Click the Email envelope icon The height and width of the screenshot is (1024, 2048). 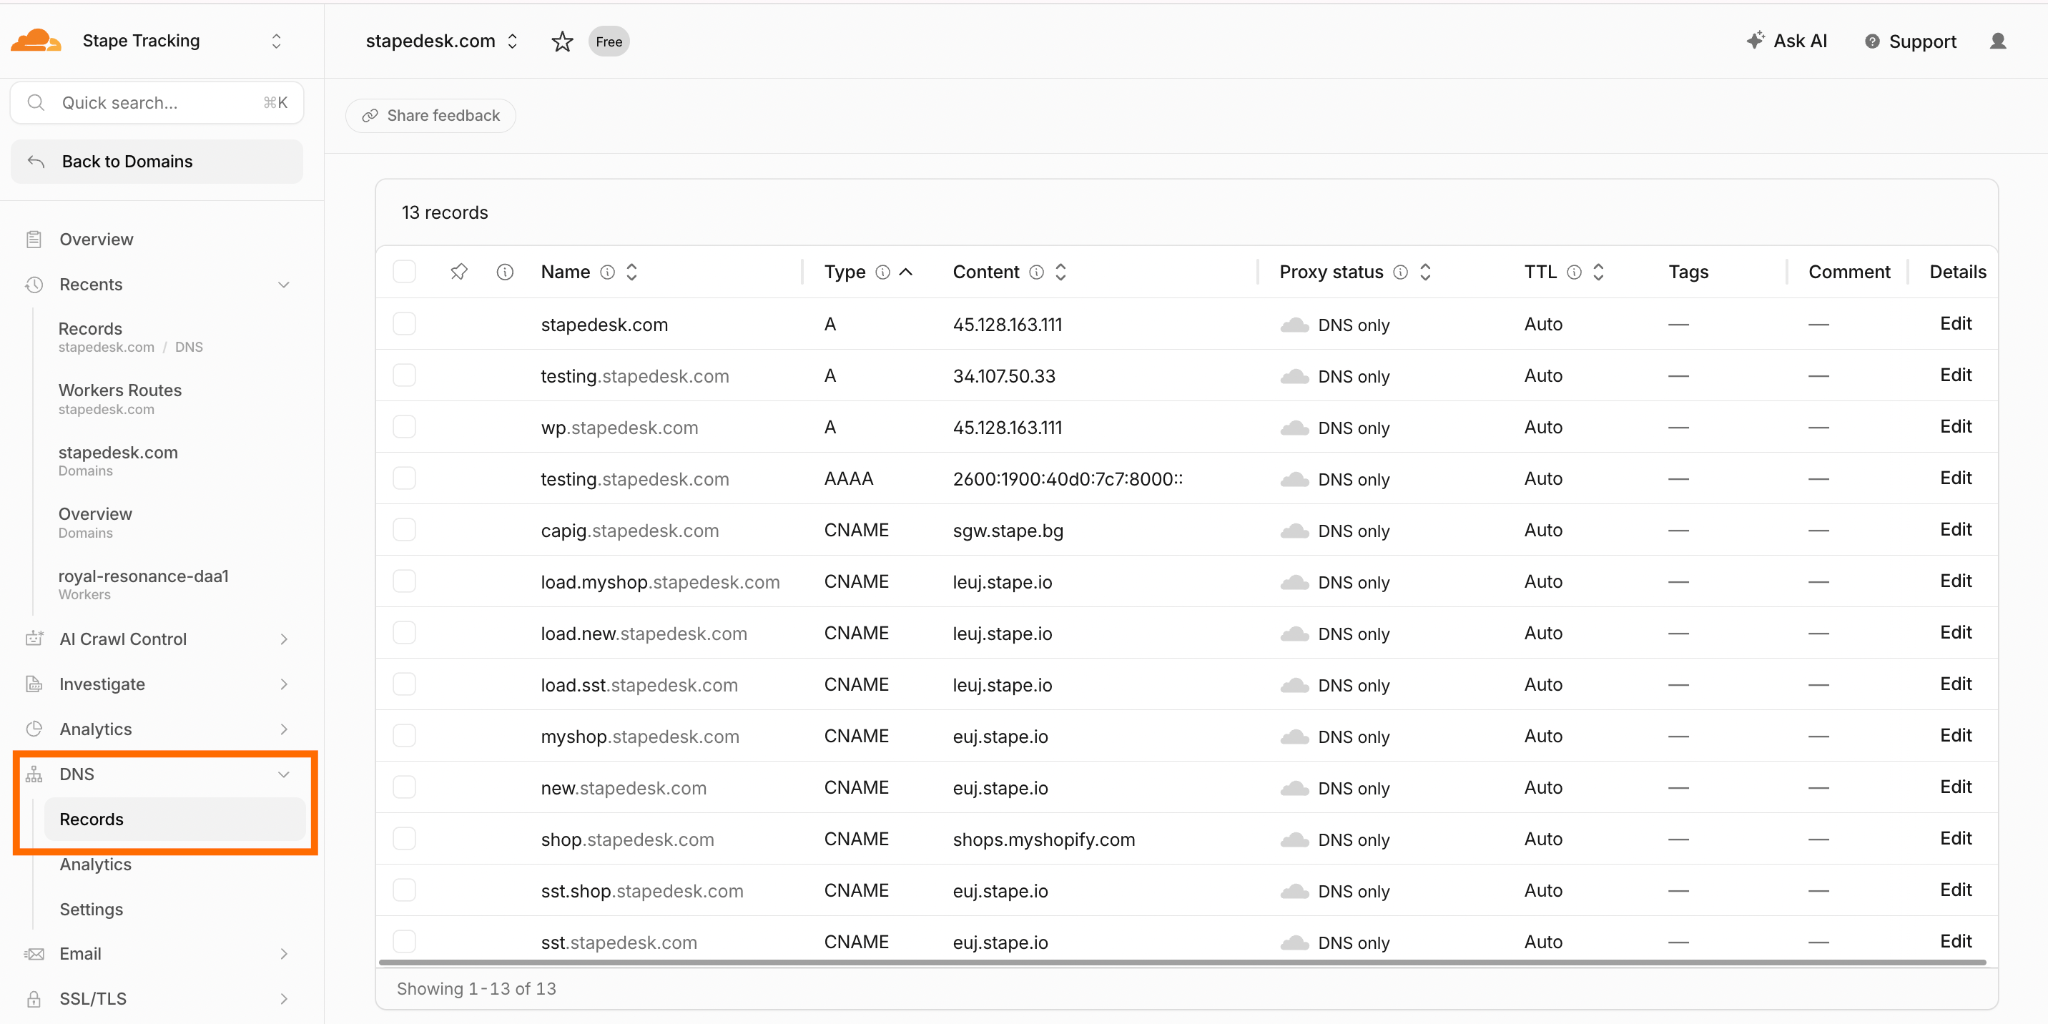[x=34, y=954]
